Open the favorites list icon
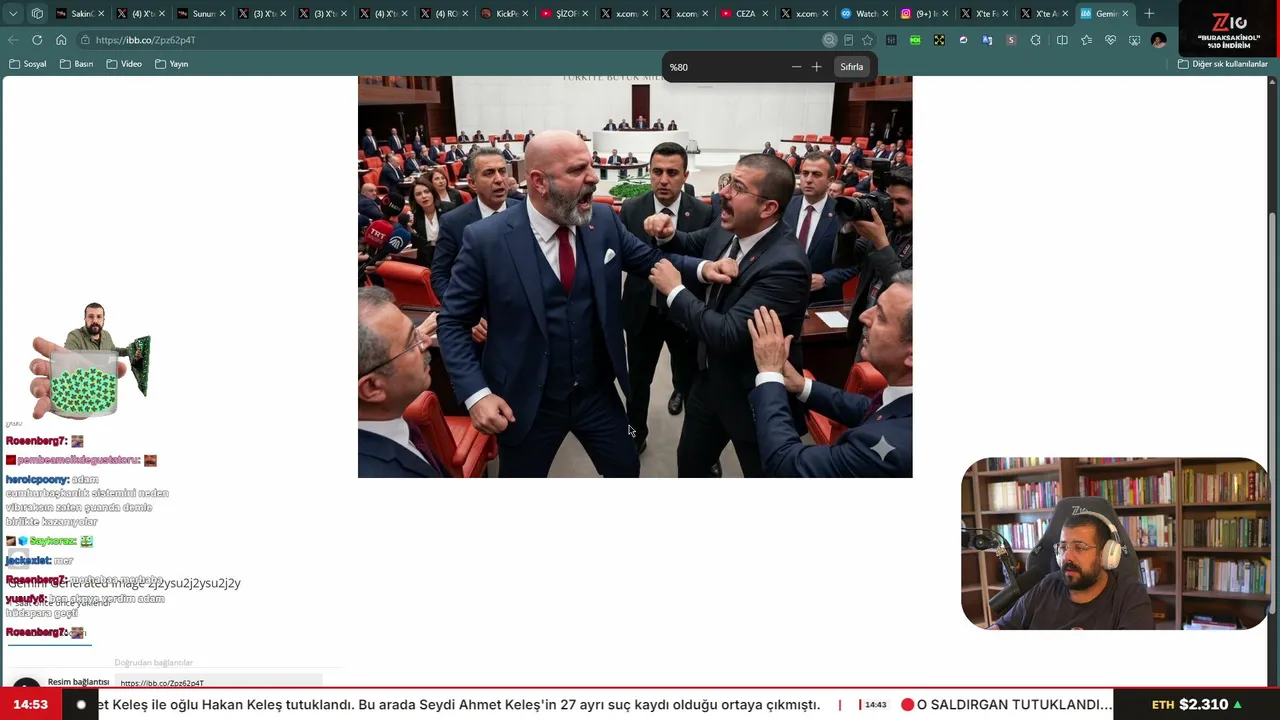The height and width of the screenshot is (720, 1280). click(1086, 40)
